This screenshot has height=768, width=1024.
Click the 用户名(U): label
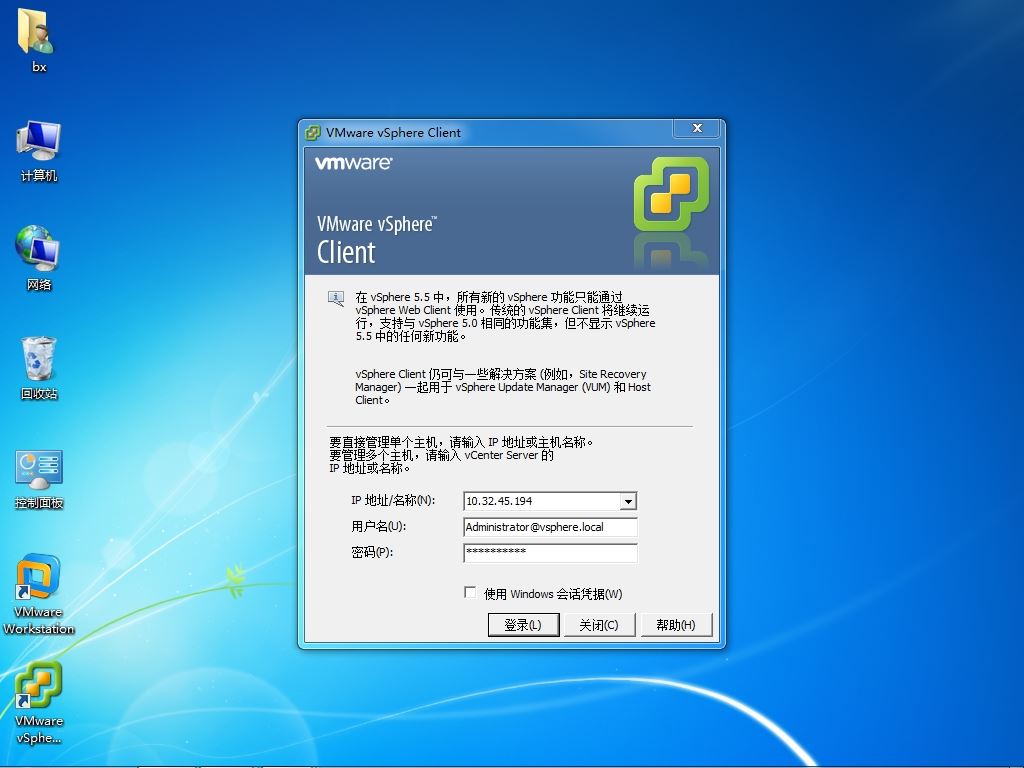click(x=378, y=526)
